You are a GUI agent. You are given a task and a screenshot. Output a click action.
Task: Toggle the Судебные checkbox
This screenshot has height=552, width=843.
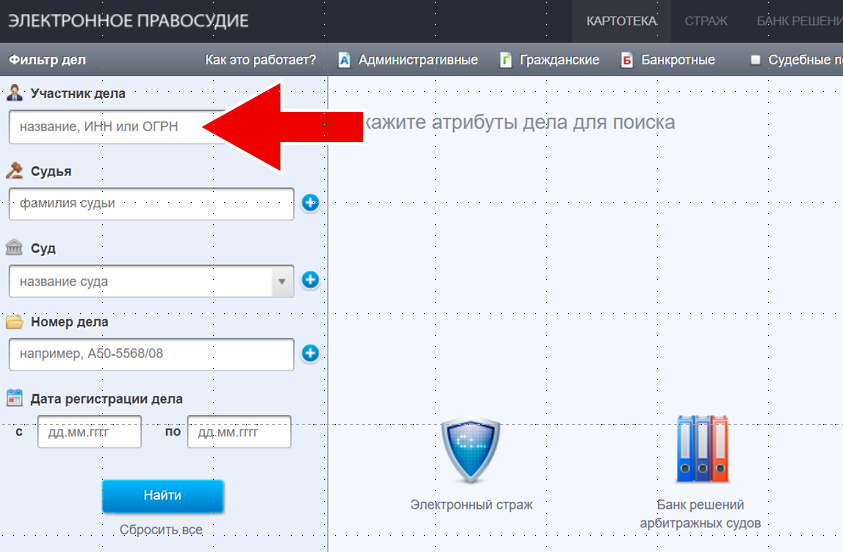tap(755, 60)
